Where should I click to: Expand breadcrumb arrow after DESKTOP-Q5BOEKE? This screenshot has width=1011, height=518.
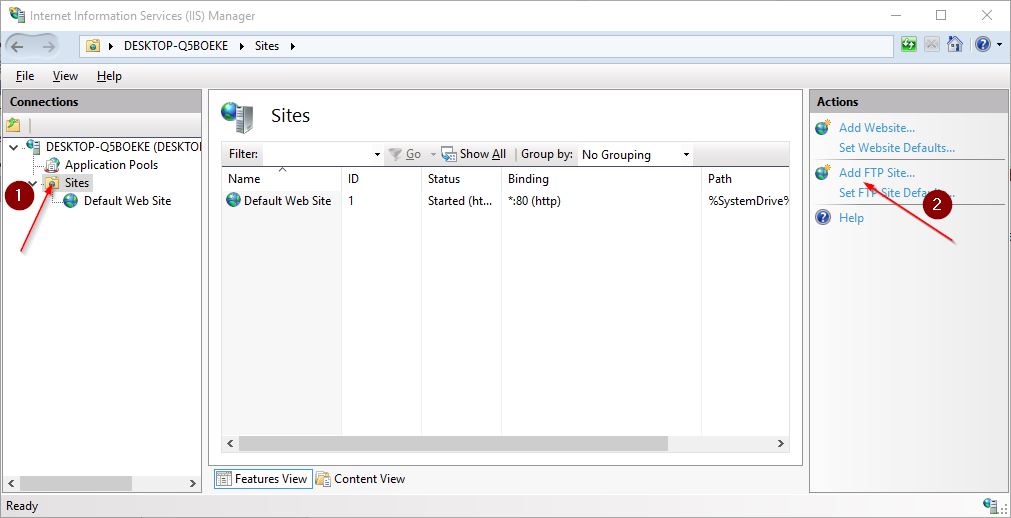coord(242,46)
